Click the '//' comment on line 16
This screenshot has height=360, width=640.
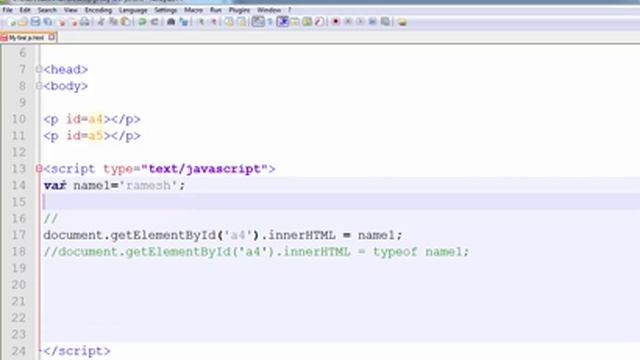click(51, 218)
